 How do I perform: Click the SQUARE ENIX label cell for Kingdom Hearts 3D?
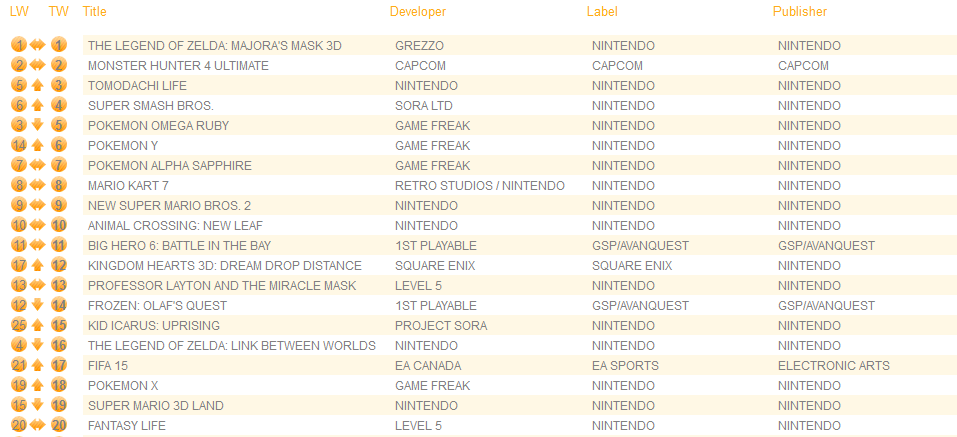pyautogui.click(x=632, y=266)
